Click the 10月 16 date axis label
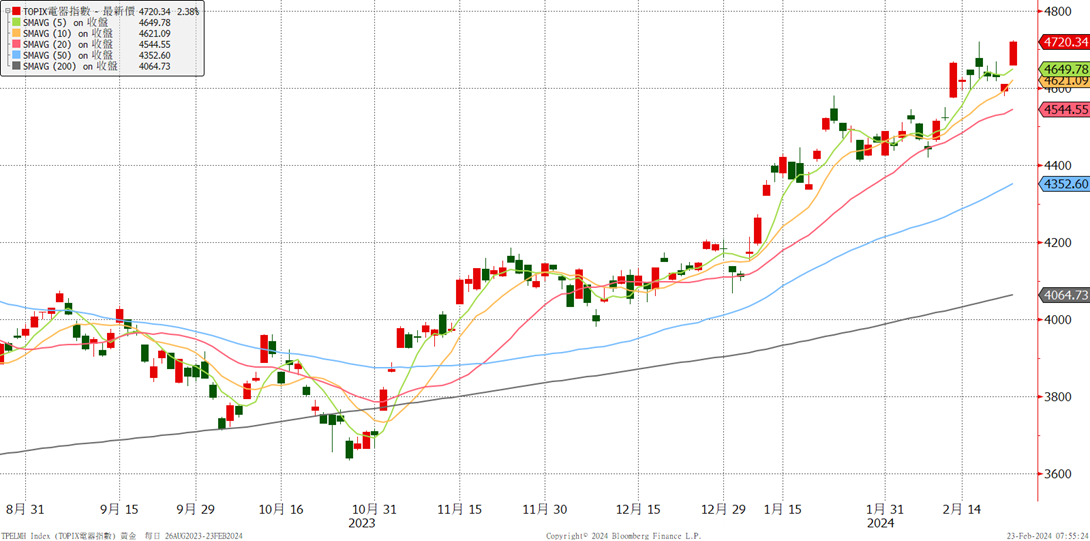 [282, 510]
